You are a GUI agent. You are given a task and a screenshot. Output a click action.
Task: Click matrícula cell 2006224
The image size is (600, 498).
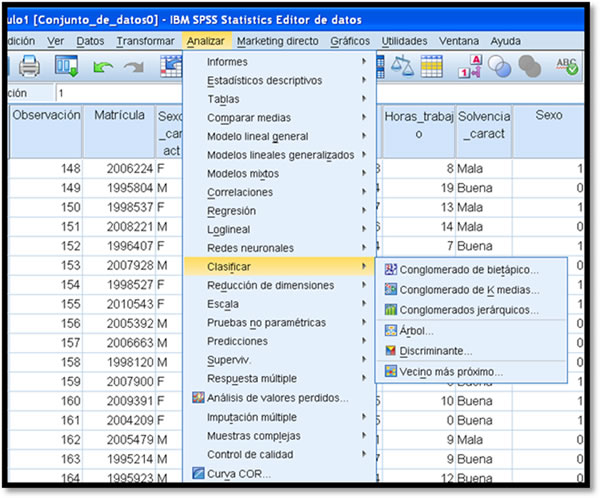tap(119, 168)
